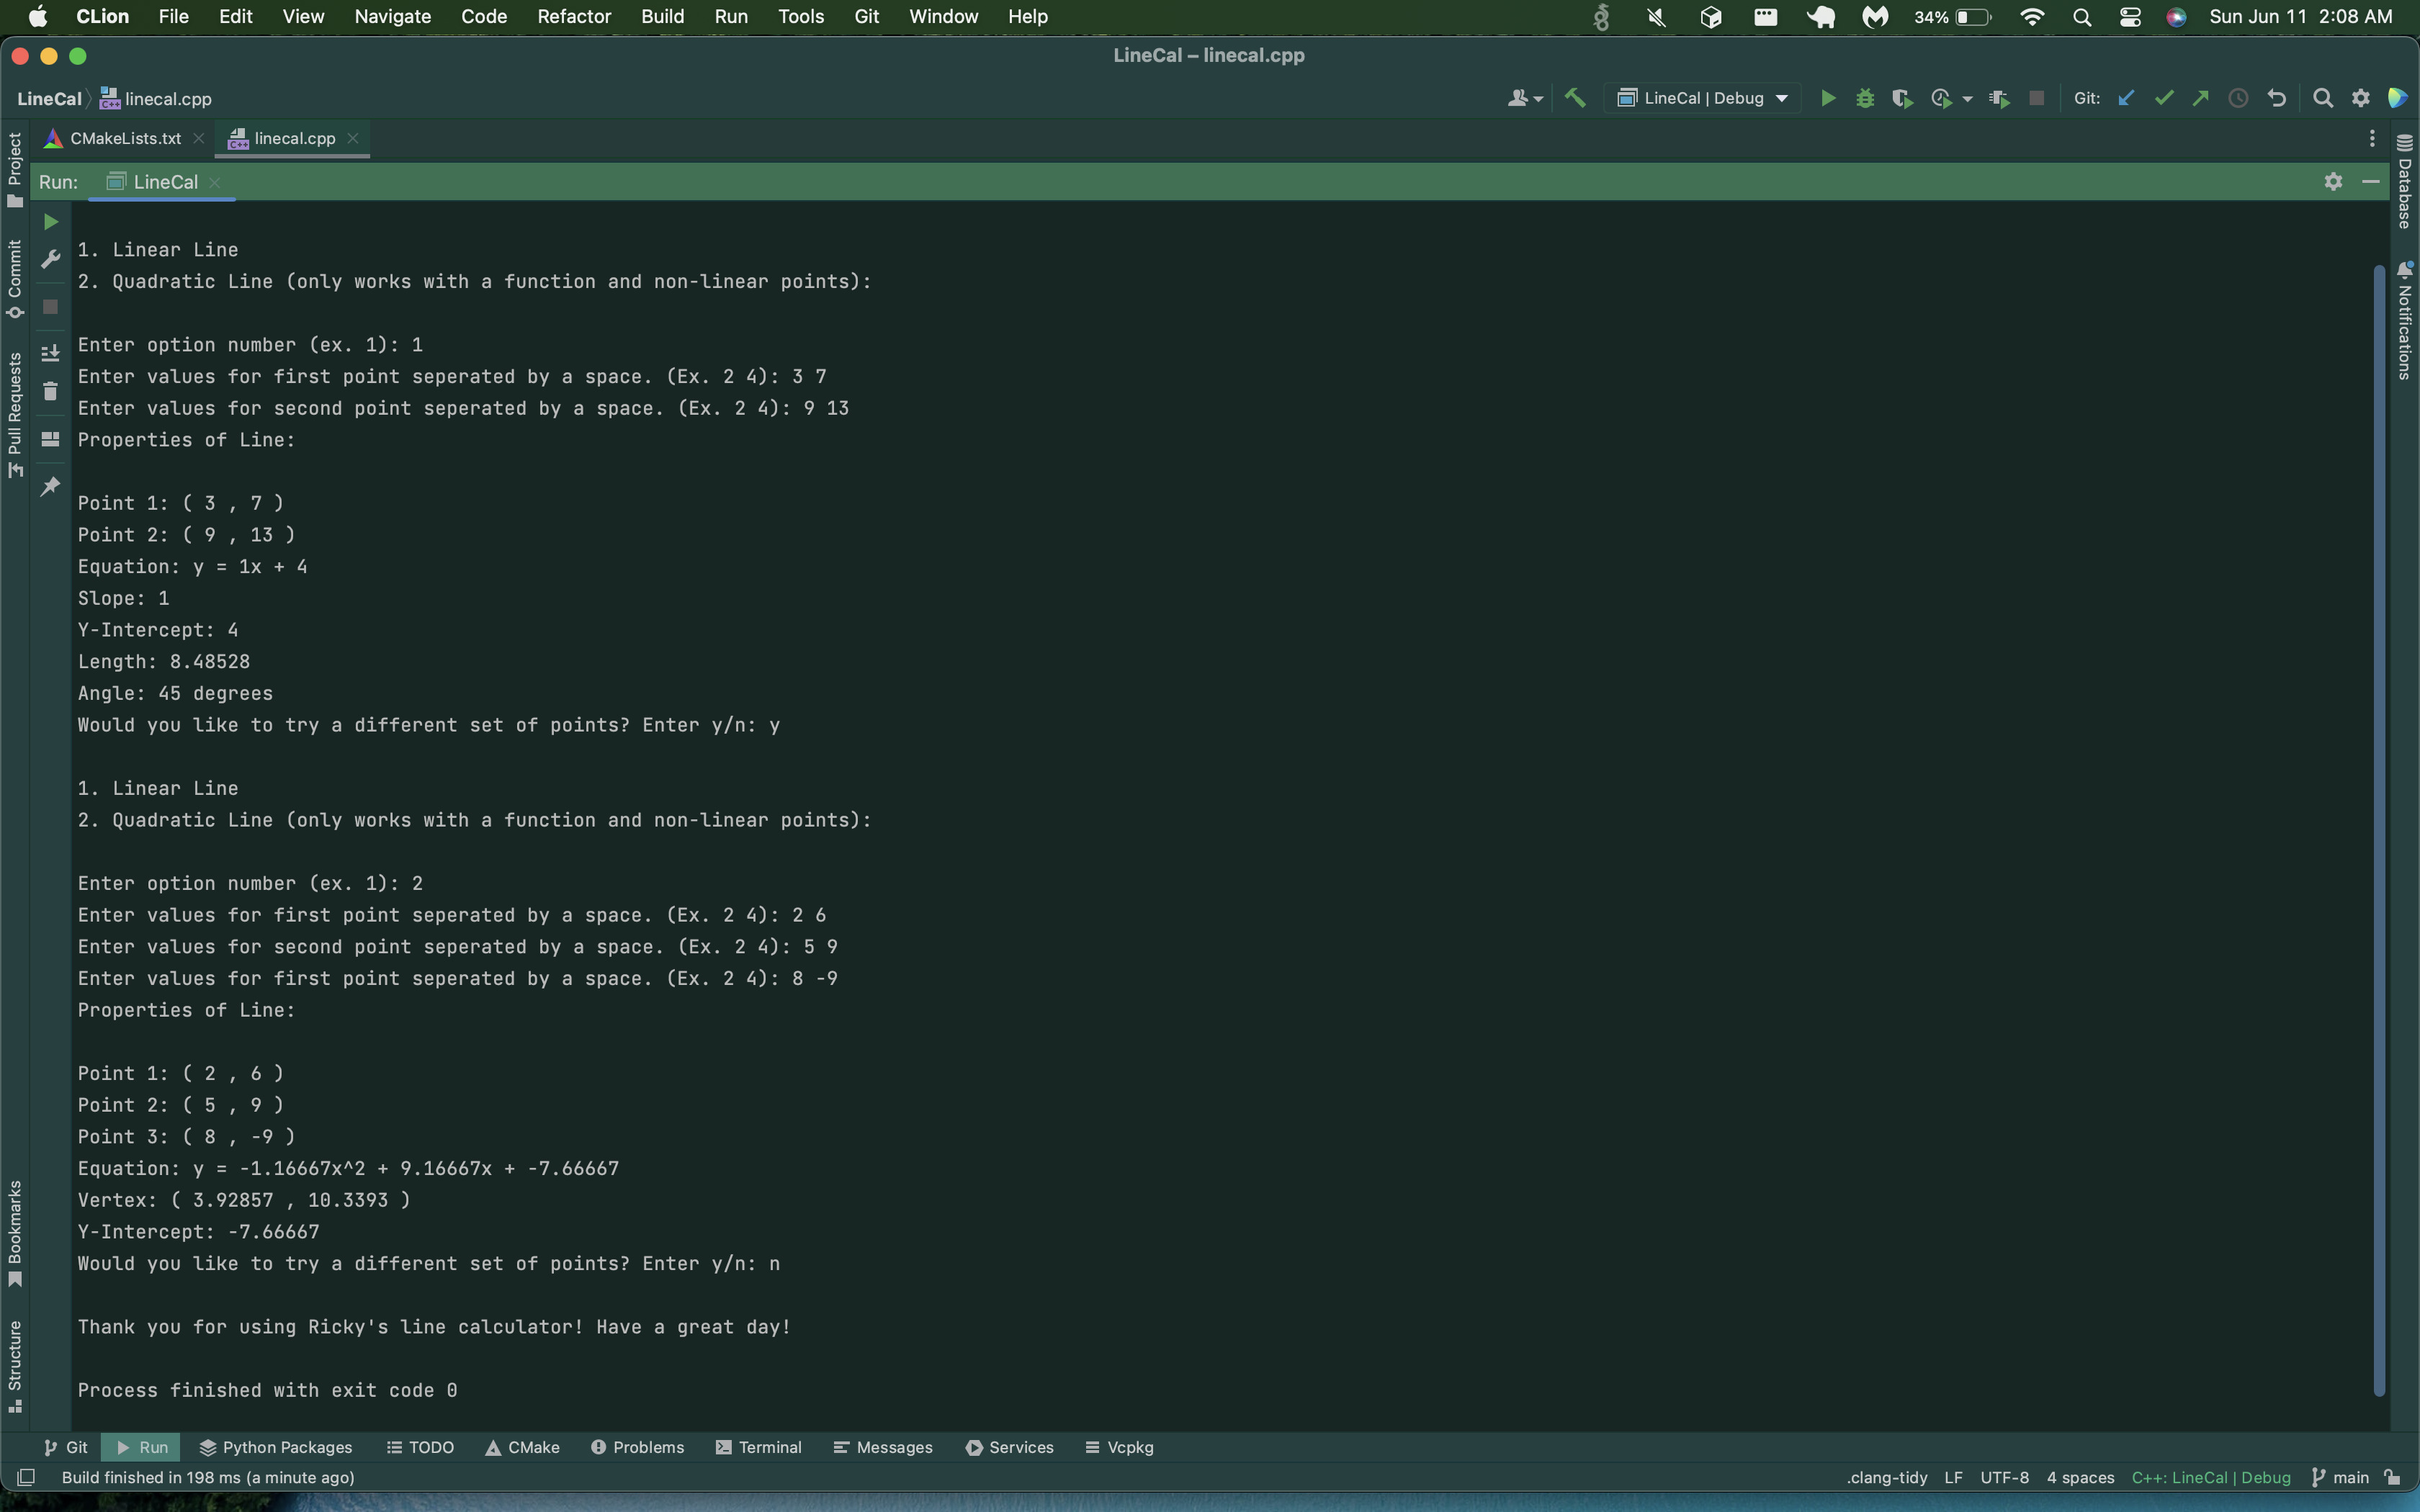This screenshot has width=2420, height=1512.
Task: Clear console output with trash icon
Action: click(50, 391)
